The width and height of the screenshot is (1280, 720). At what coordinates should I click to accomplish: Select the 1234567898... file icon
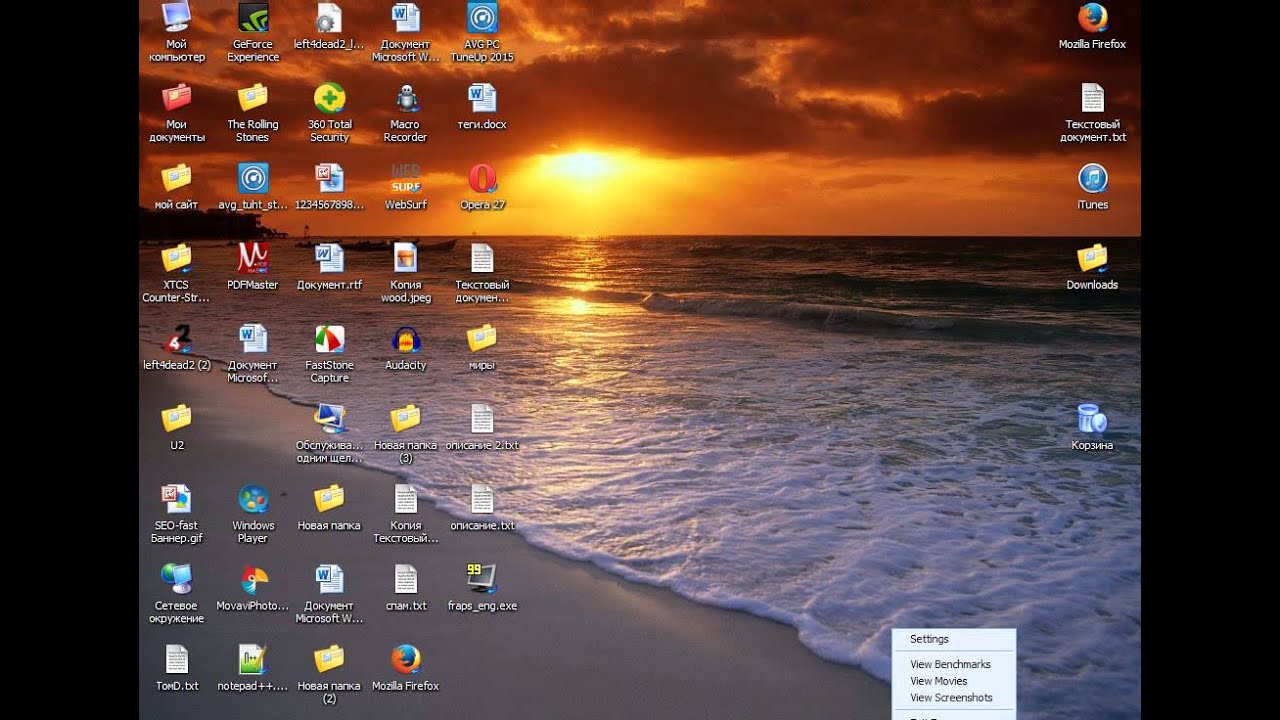pyautogui.click(x=329, y=187)
